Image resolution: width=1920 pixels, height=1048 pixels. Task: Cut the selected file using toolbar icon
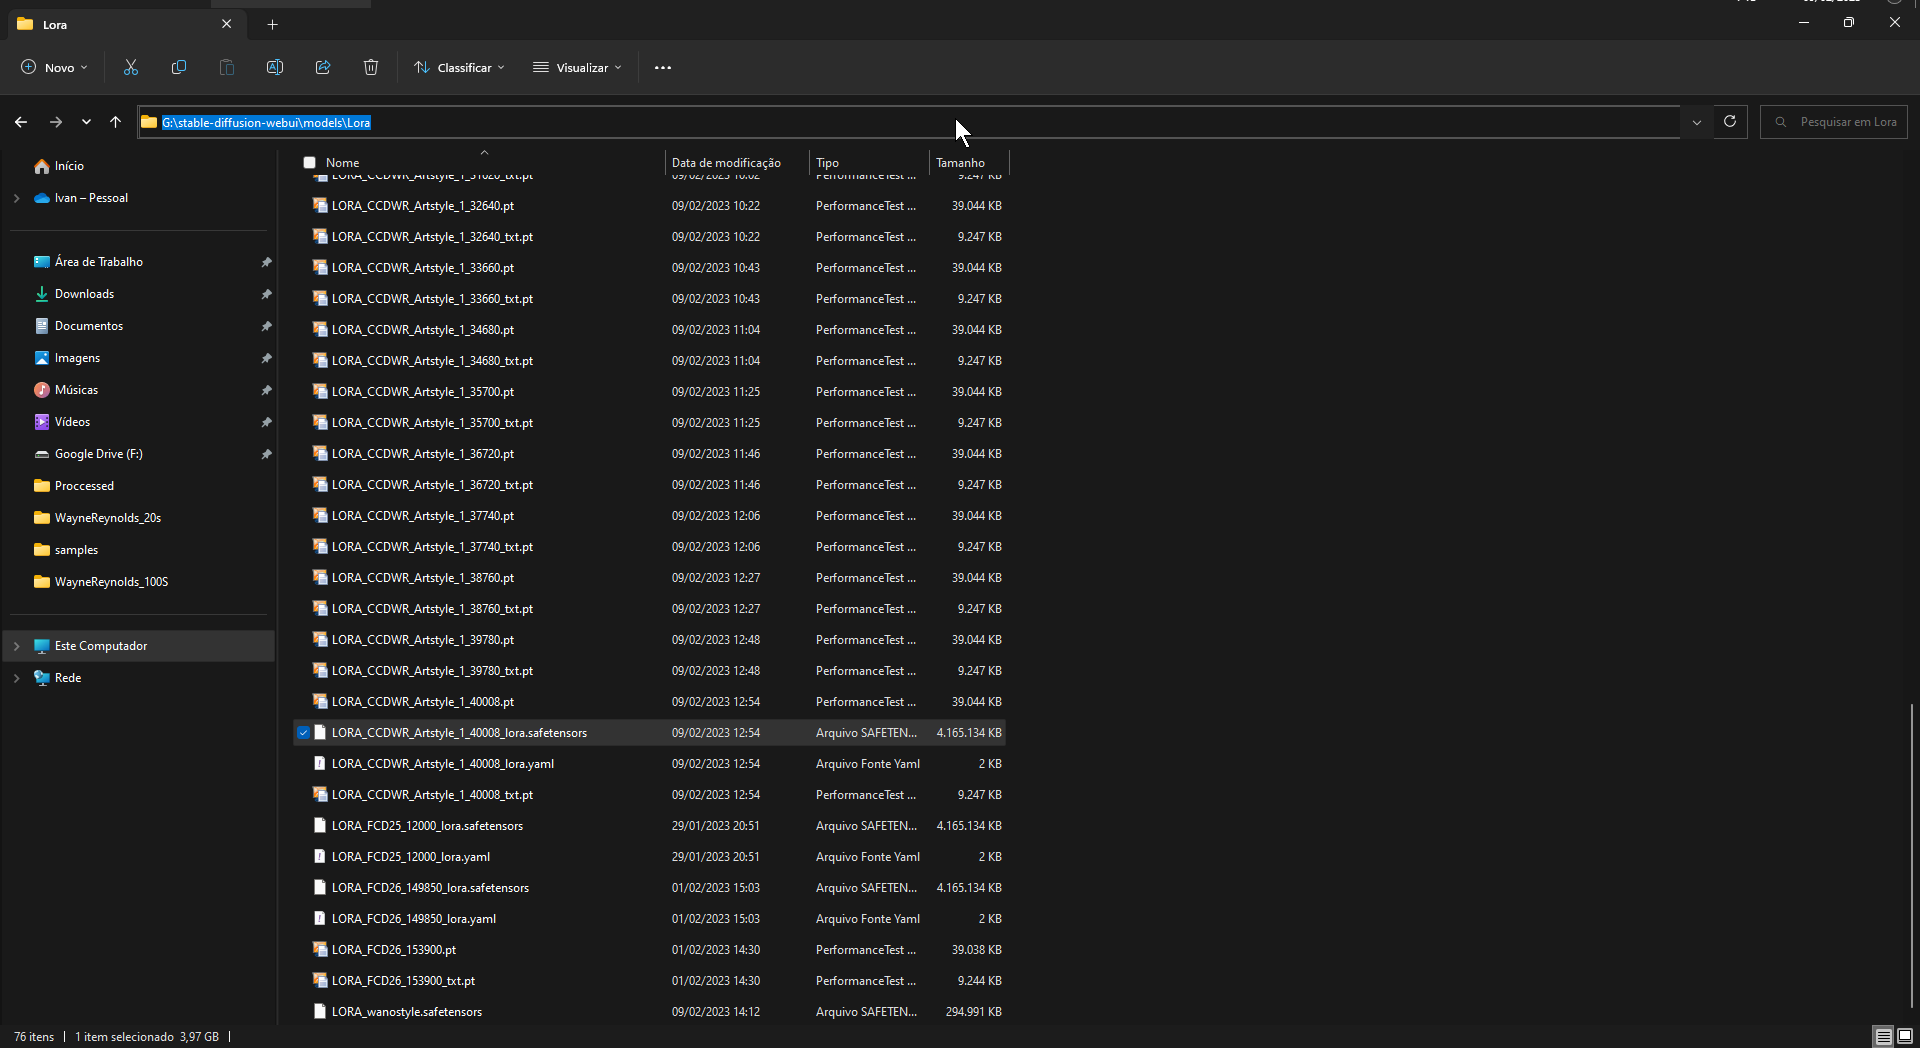[131, 67]
